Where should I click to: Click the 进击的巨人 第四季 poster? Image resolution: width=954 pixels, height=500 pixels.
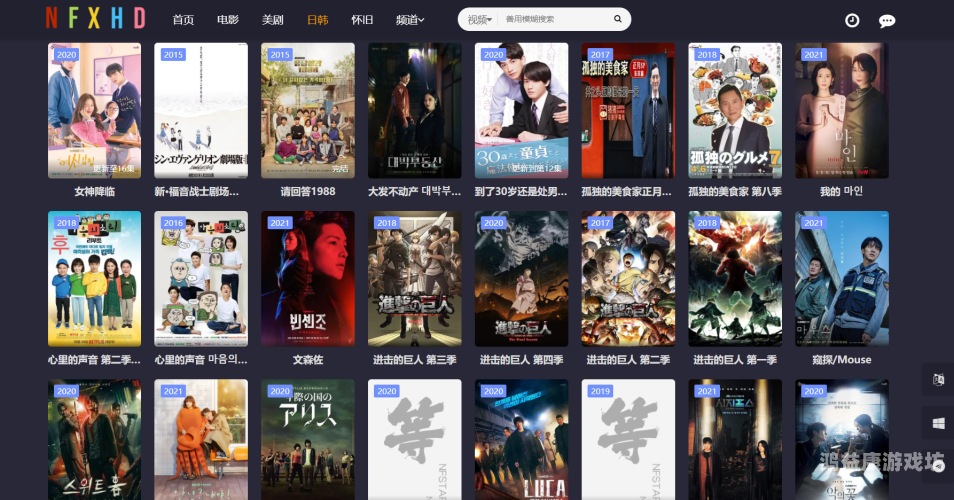click(521, 278)
